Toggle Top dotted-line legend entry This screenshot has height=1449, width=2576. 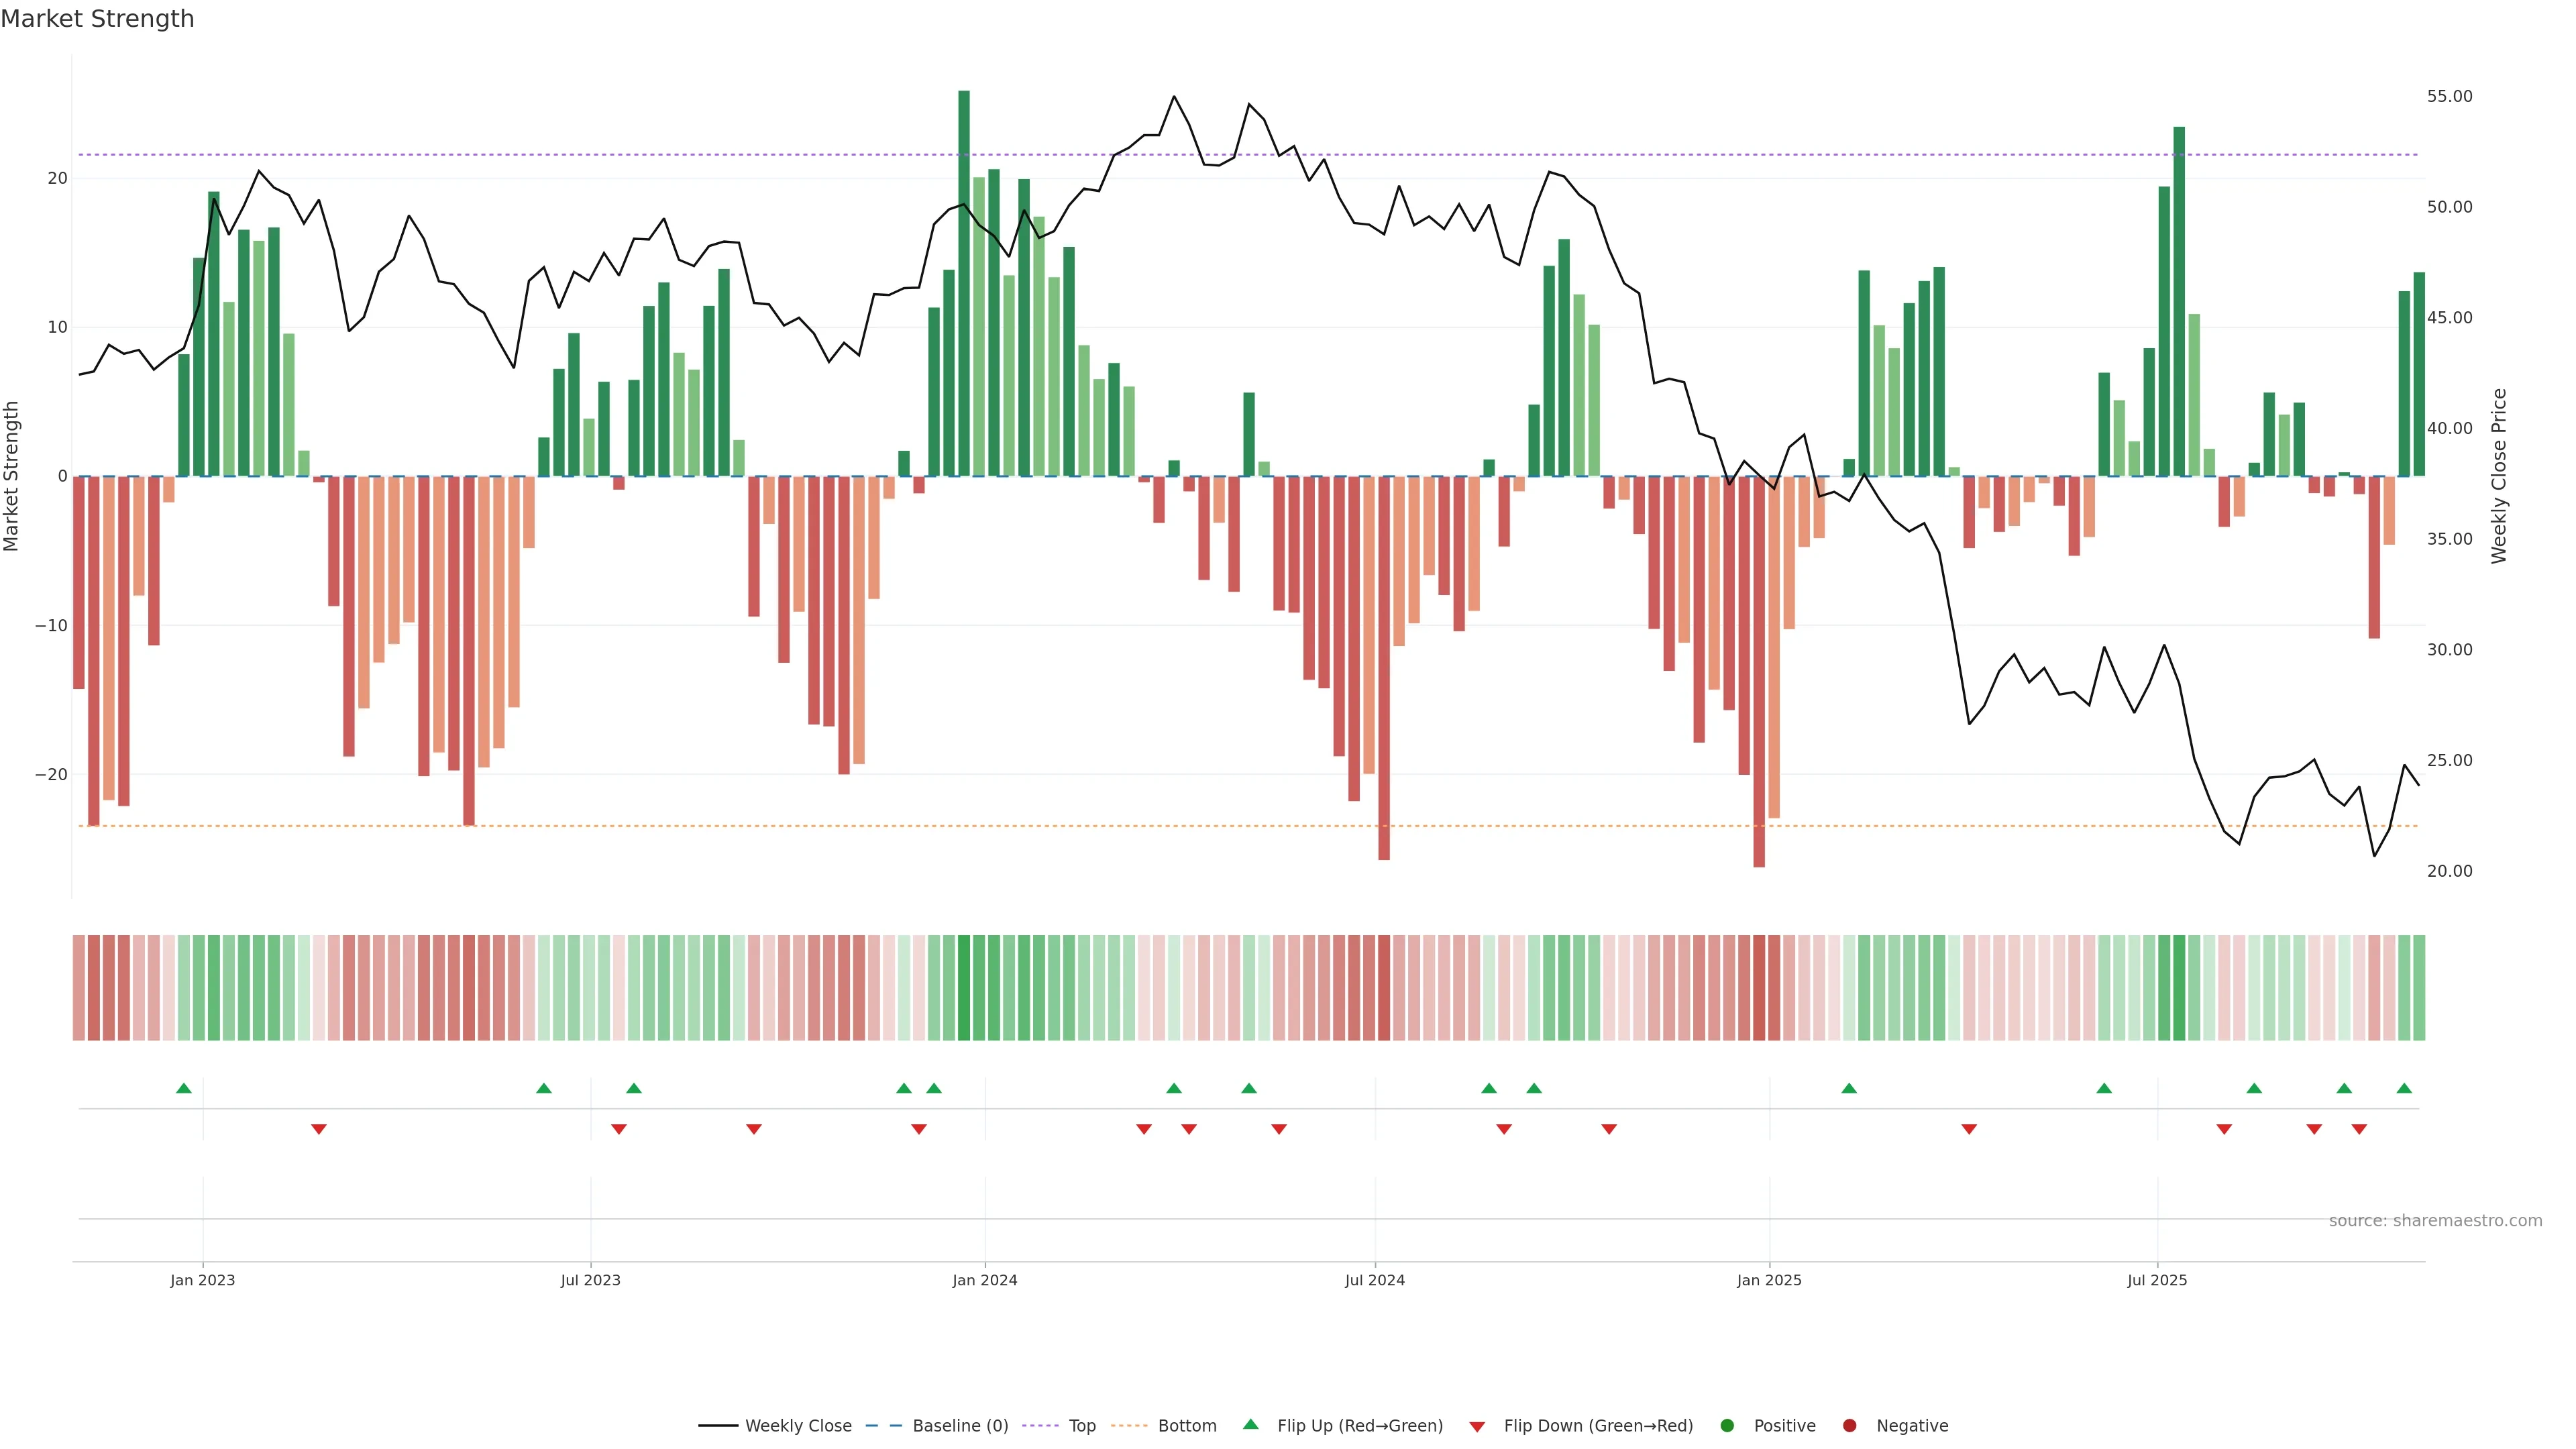pos(1081,1426)
